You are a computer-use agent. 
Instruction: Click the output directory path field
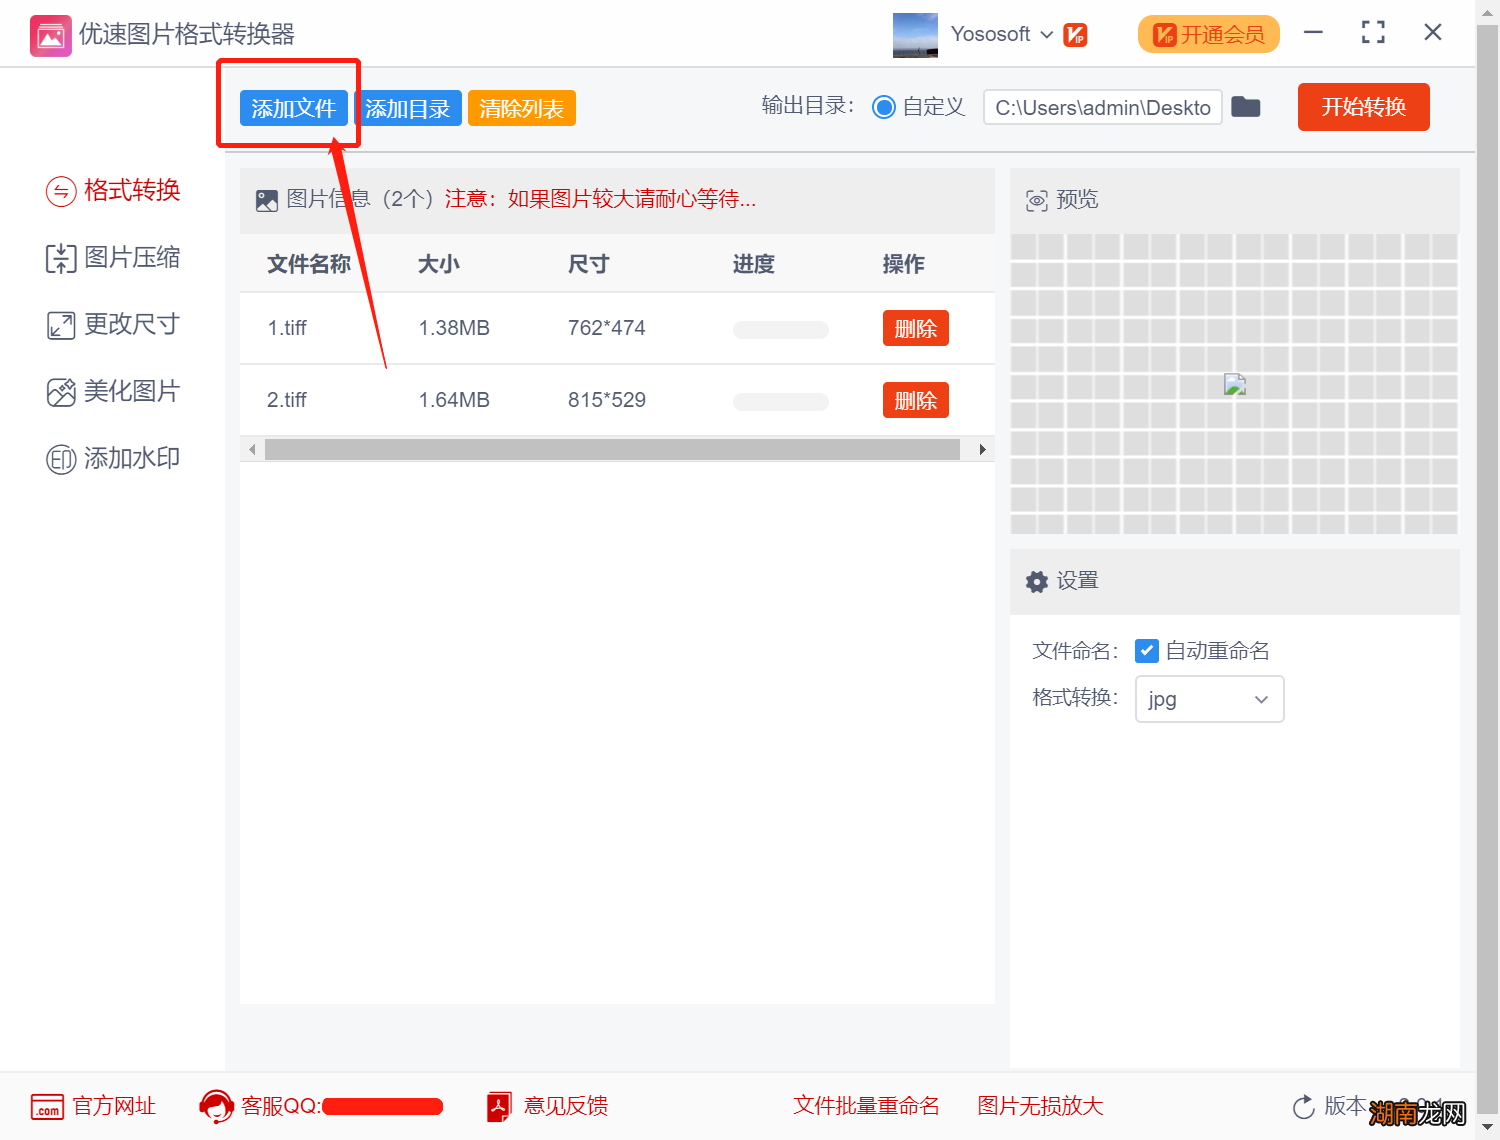point(1102,107)
